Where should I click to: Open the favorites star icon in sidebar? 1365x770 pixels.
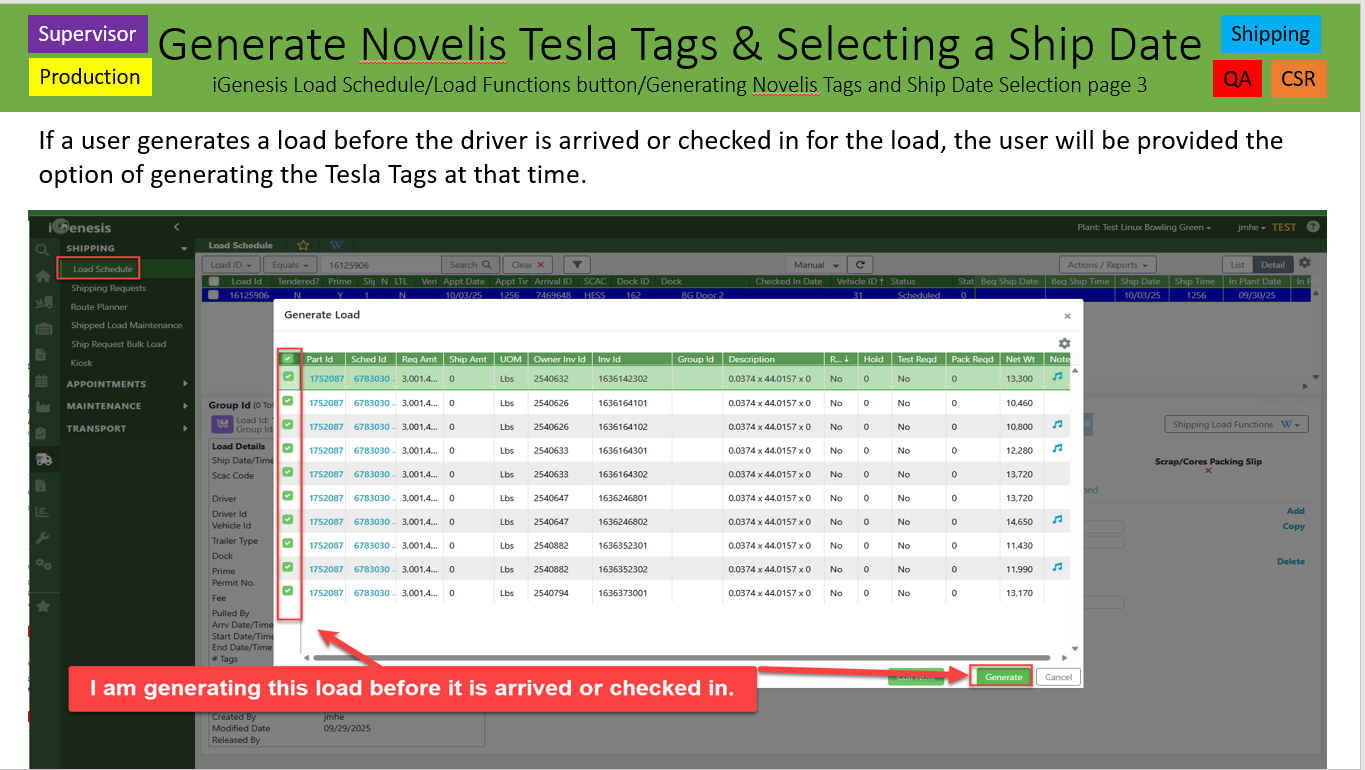[x=42, y=606]
